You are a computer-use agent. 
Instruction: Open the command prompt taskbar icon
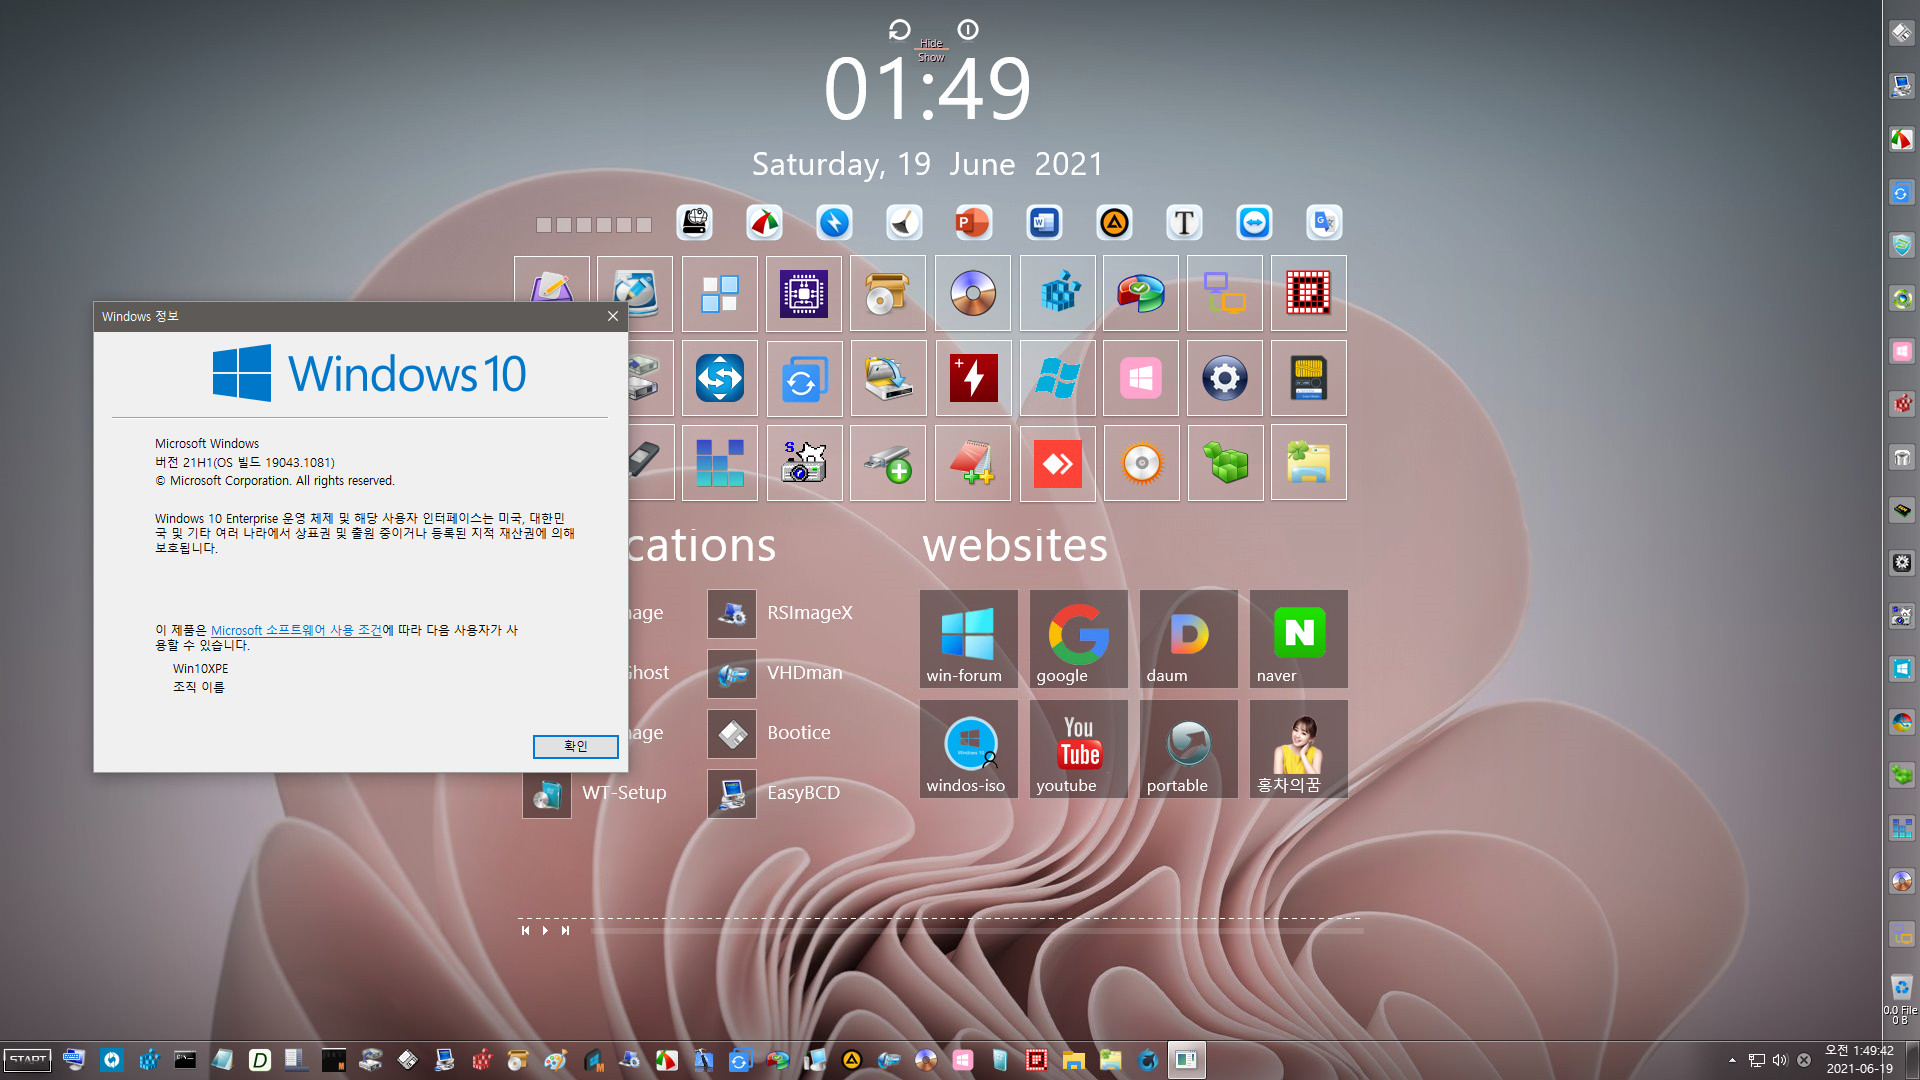coord(185,1060)
